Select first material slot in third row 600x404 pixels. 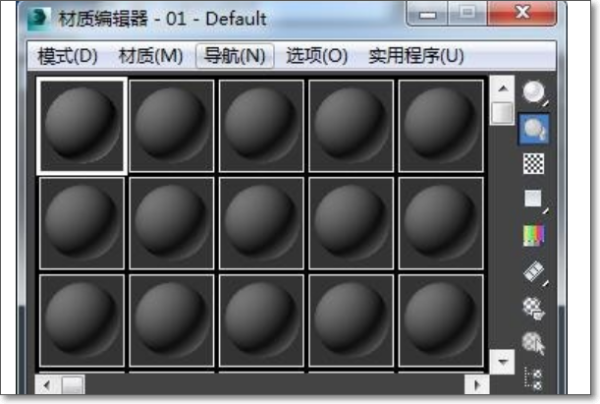[x=82, y=321]
